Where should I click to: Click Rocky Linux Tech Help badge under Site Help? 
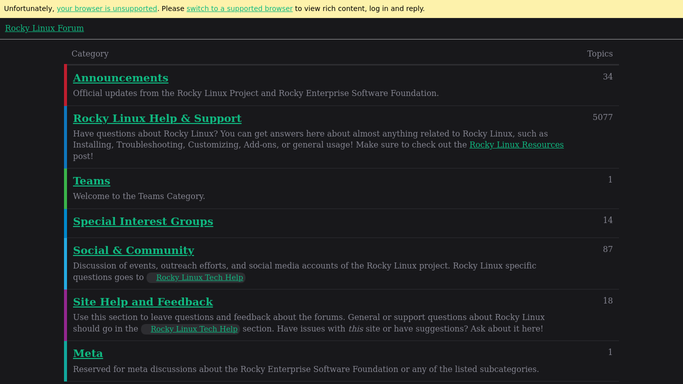[190, 329]
